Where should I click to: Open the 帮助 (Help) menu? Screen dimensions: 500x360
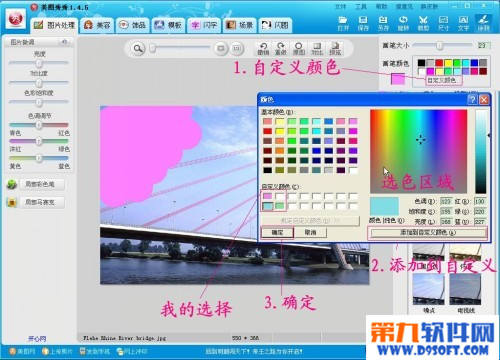coord(381,7)
